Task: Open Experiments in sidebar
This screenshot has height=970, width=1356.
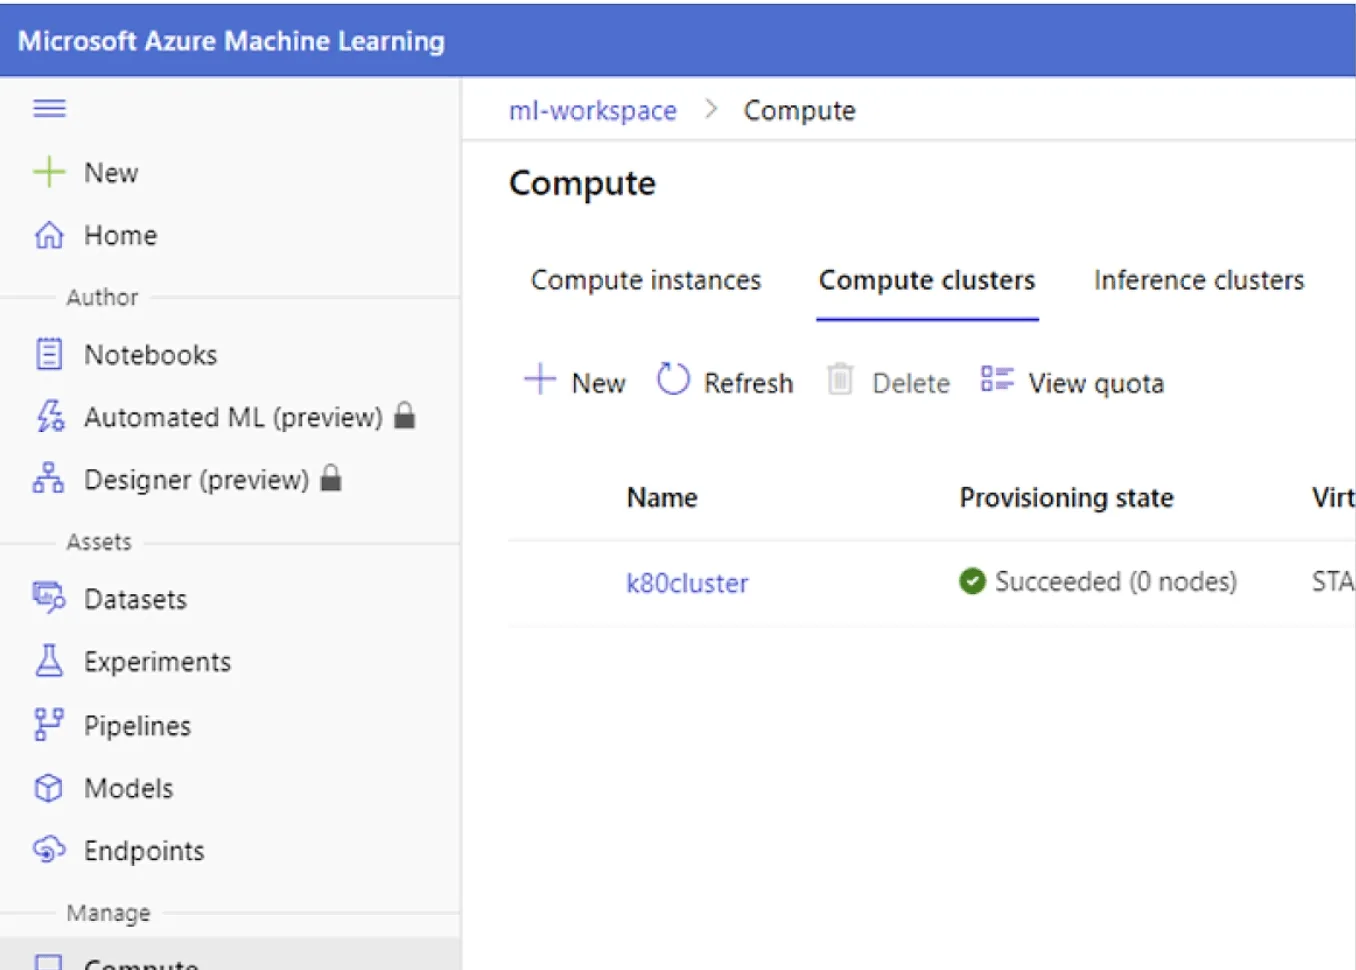Action: [x=157, y=662]
